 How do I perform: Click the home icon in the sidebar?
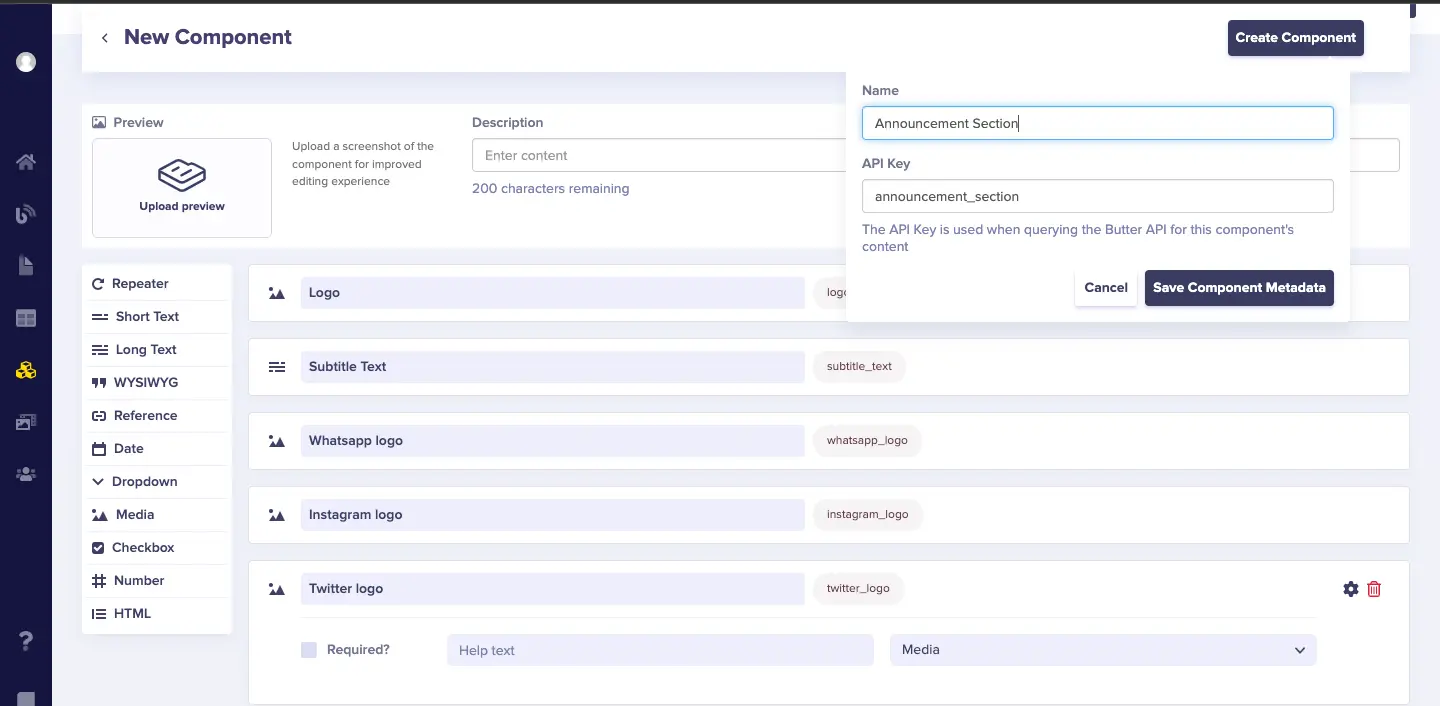coord(26,162)
